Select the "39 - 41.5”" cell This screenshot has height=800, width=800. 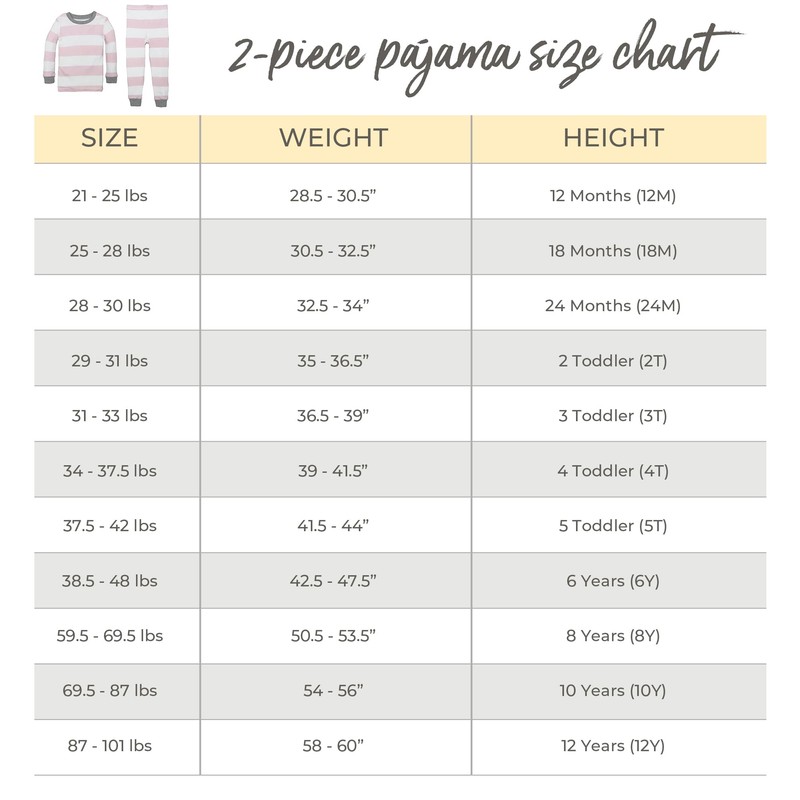point(333,471)
